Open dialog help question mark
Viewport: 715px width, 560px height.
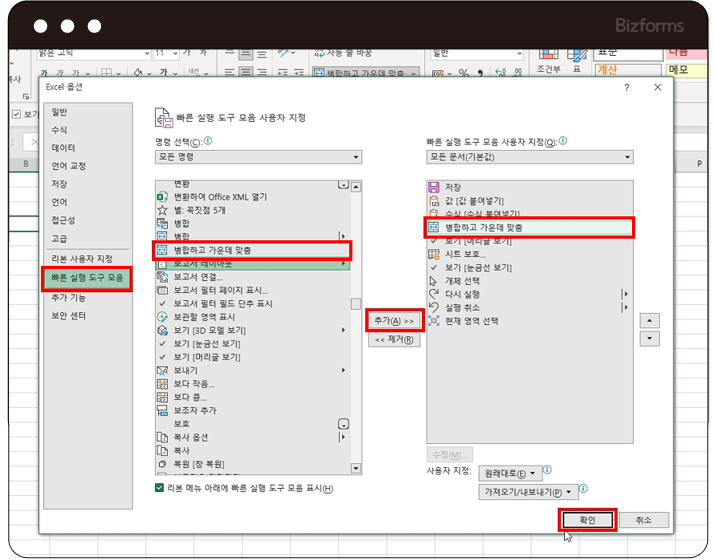click(627, 88)
